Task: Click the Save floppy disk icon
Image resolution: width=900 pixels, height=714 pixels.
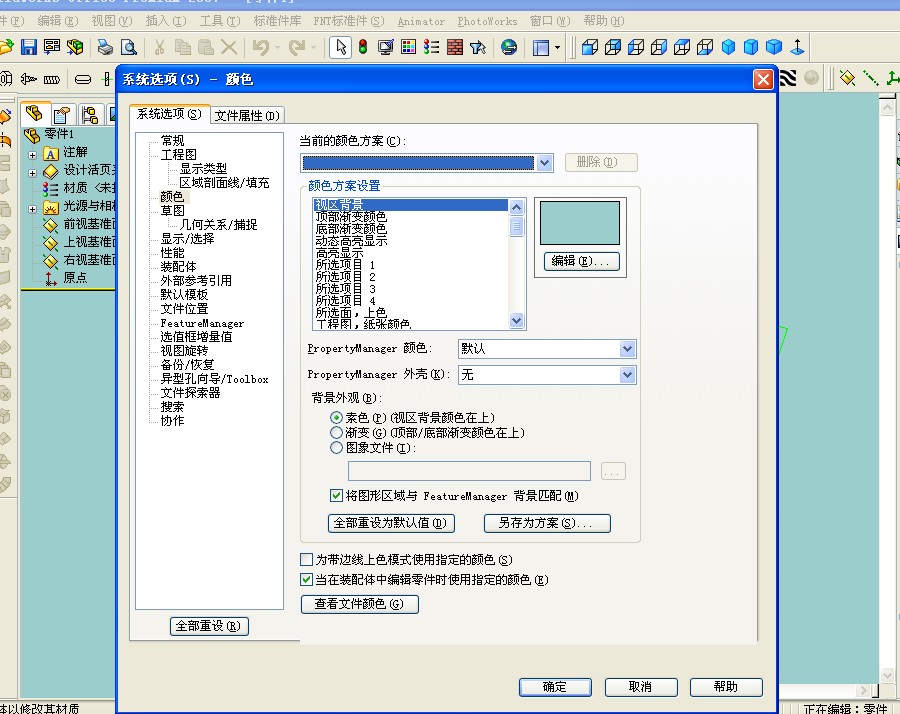Action: (29, 47)
